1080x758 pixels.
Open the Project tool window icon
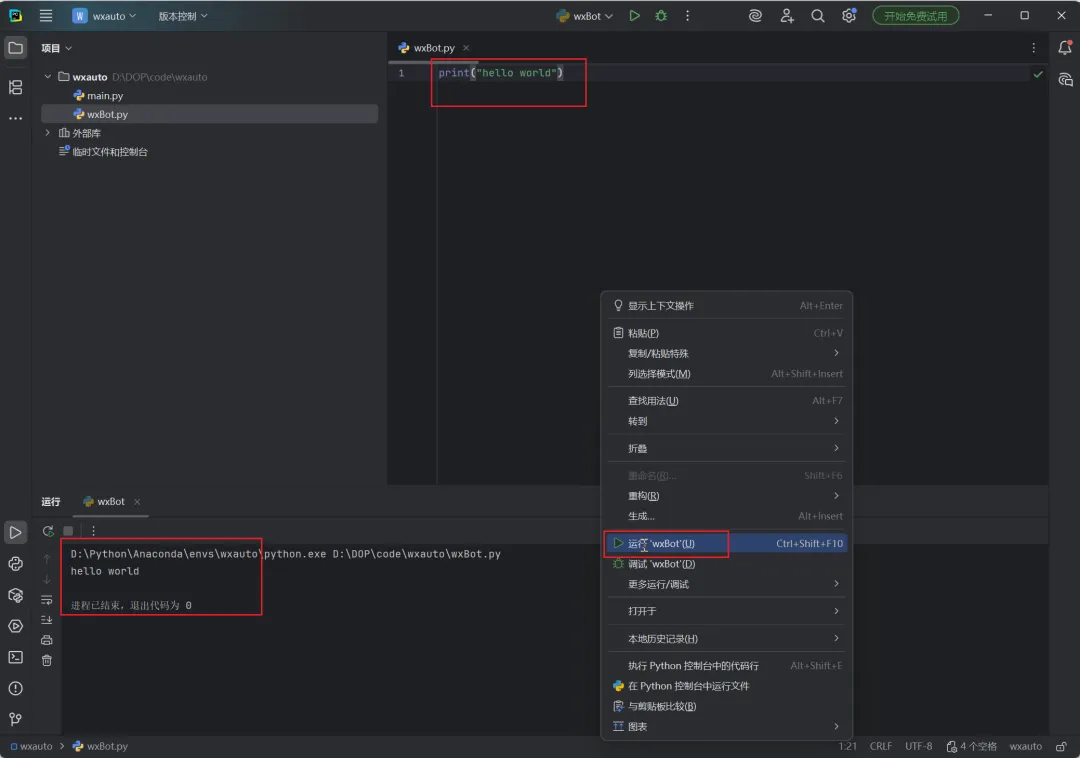15,48
